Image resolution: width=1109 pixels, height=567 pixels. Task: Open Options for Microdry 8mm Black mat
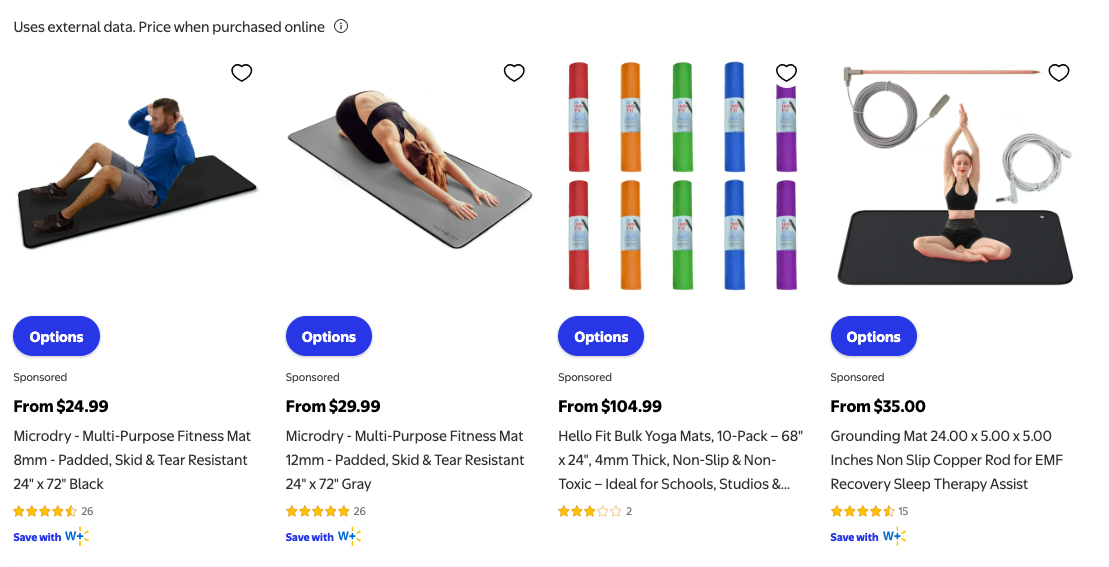[x=56, y=337]
